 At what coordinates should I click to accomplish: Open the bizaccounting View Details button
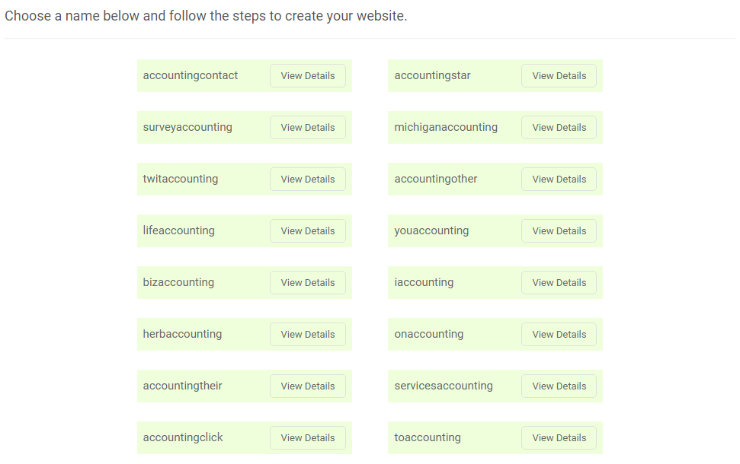pos(307,283)
